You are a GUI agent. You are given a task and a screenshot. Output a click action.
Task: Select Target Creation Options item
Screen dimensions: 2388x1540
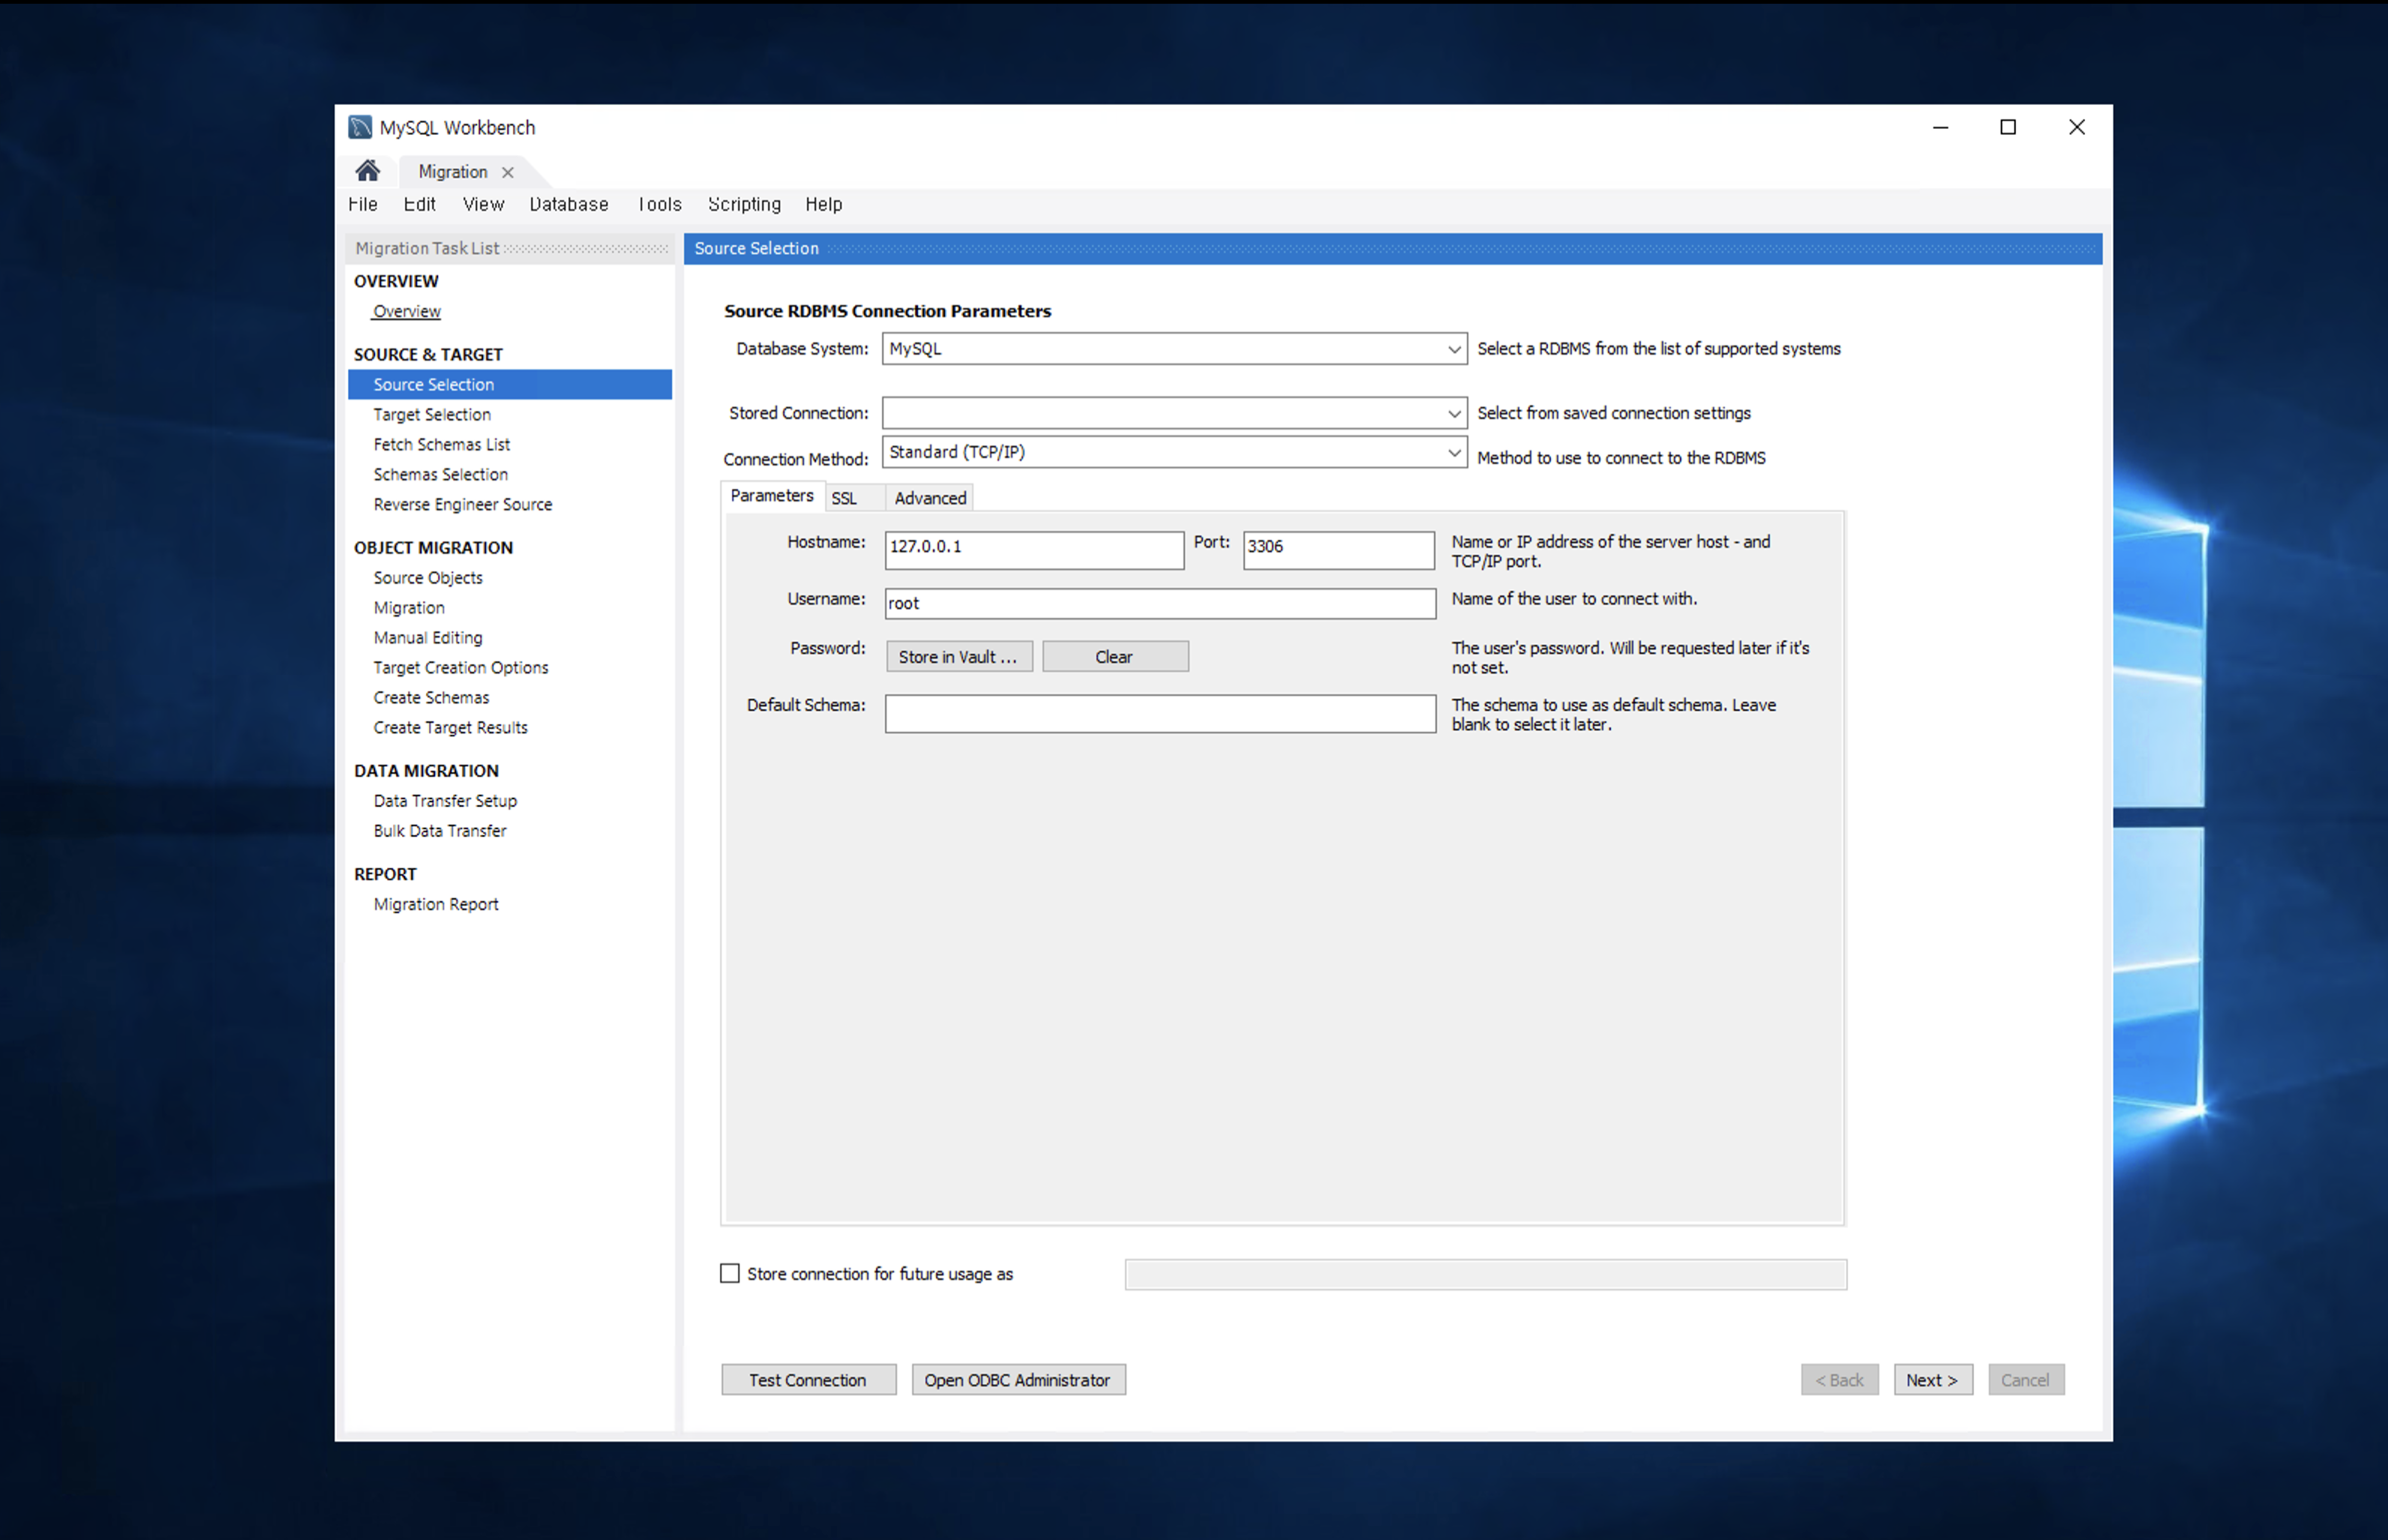(x=461, y=668)
